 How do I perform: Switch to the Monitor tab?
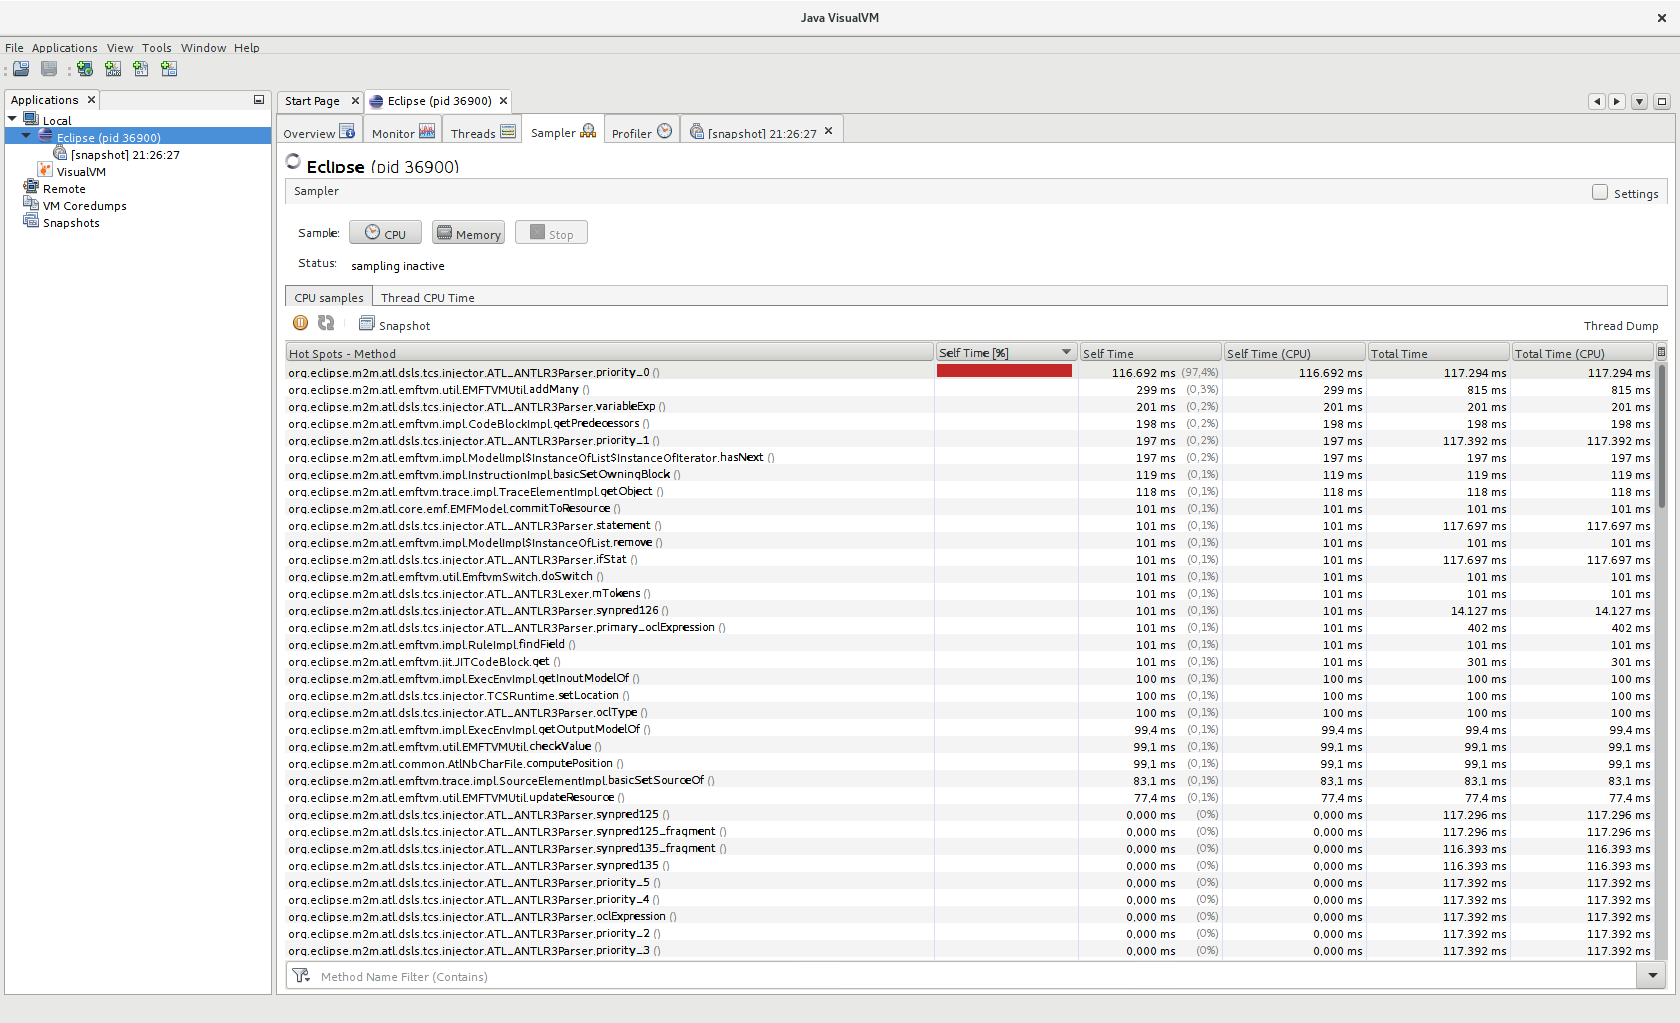point(403,132)
